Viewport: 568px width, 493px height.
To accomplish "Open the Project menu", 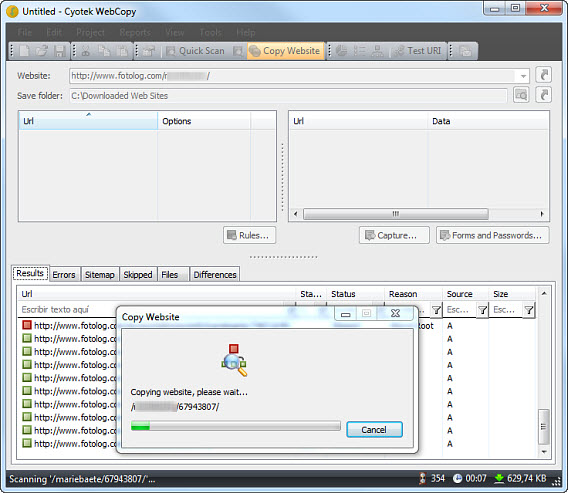I will (90, 33).
